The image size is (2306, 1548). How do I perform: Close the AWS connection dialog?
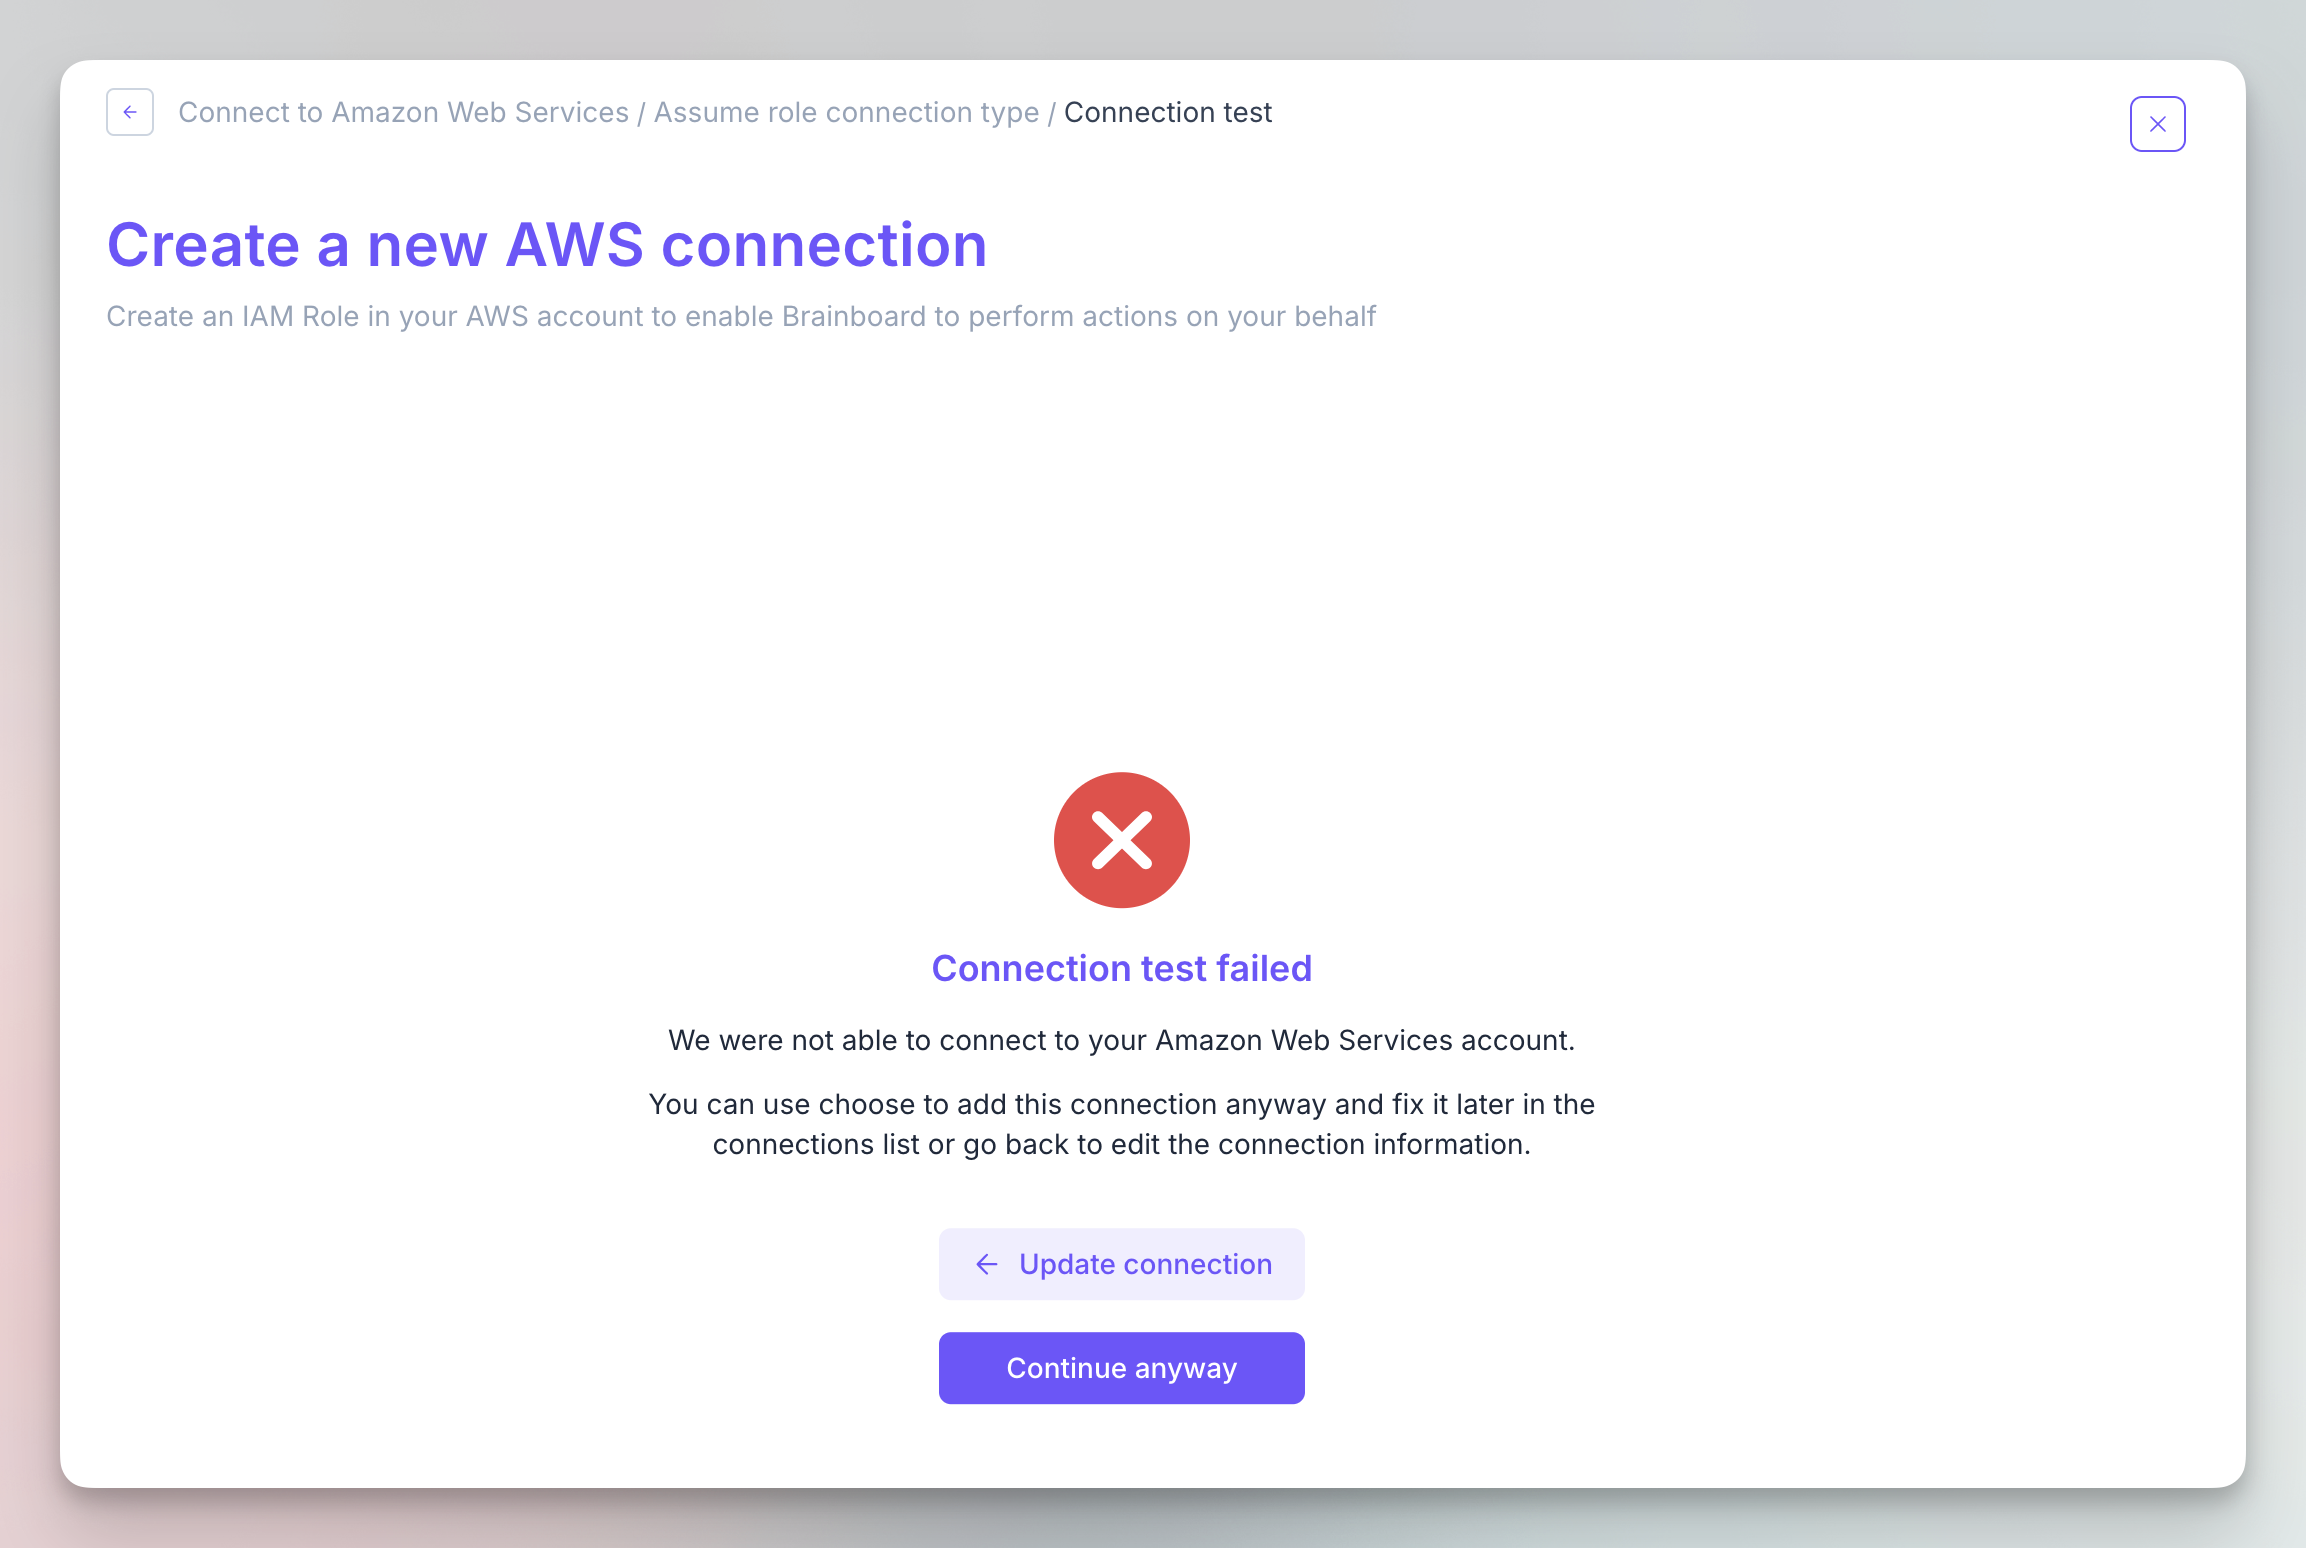click(x=2157, y=124)
